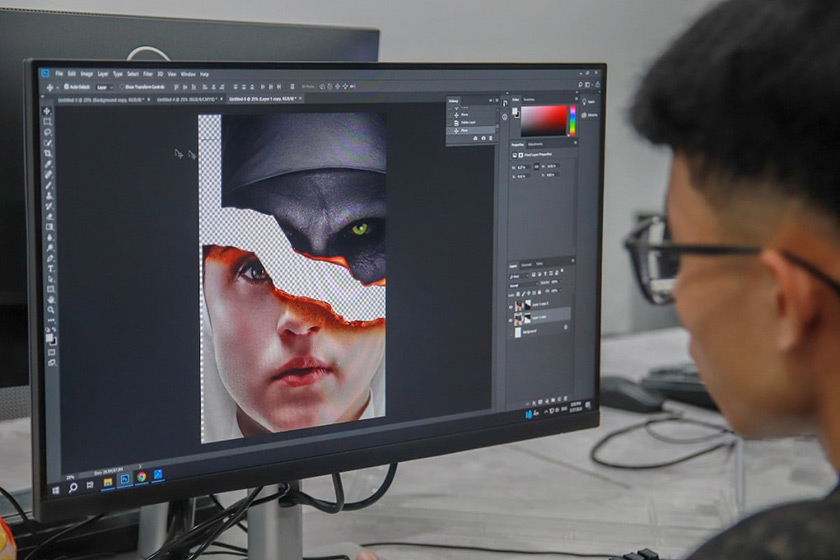Pick a color in the red color field

pos(544,121)
